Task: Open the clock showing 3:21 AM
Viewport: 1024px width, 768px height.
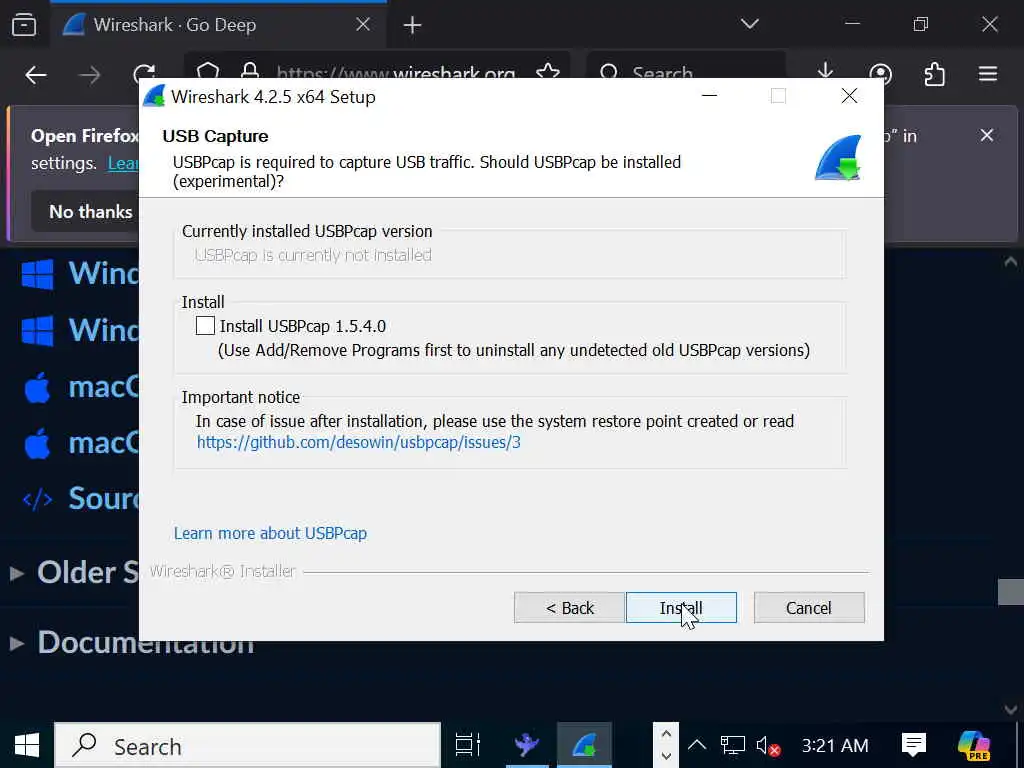Action: (835, 745)
